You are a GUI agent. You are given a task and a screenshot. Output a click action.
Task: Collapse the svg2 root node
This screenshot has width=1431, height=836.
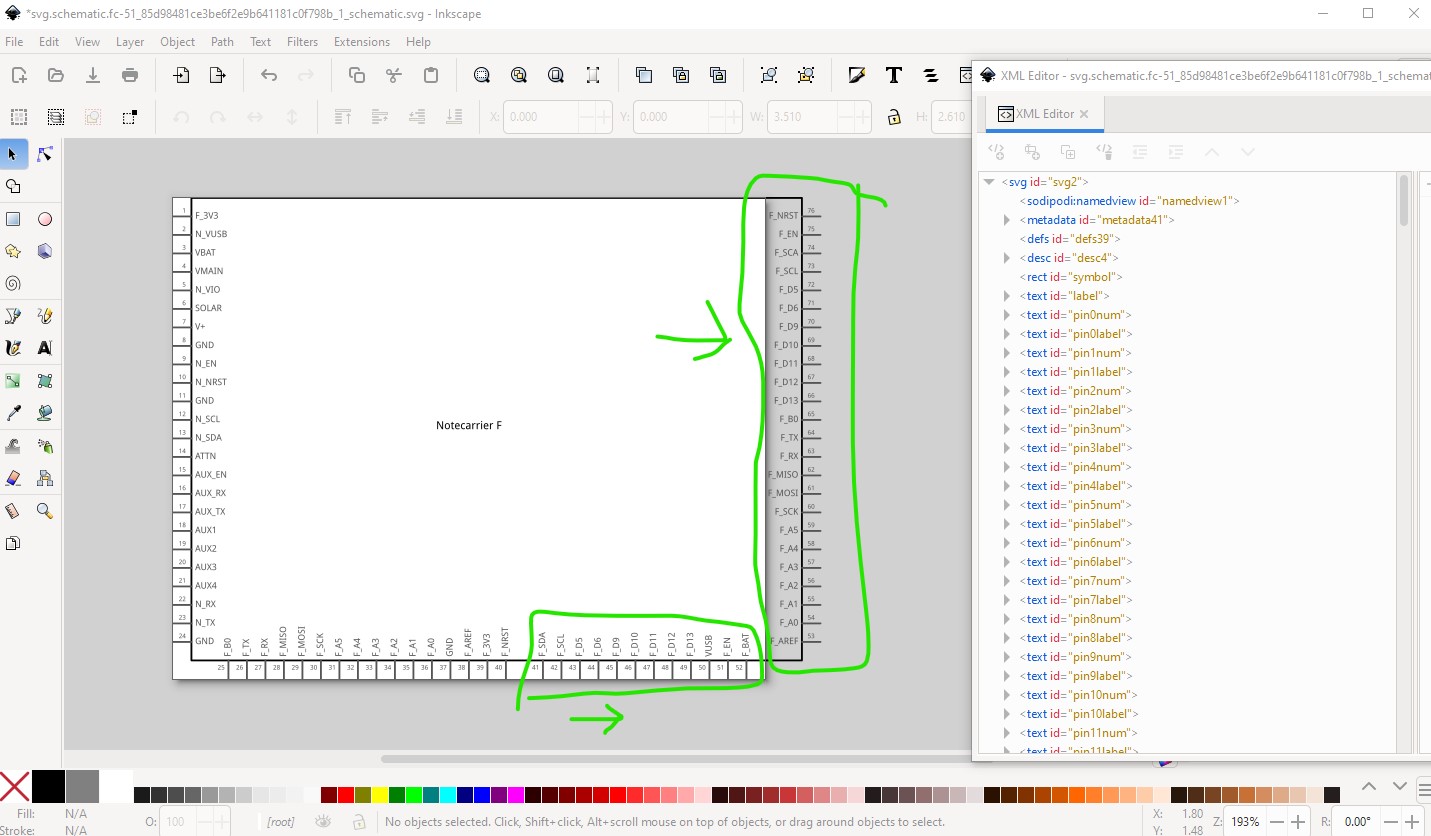pyautogui.click(x=989, y=182)
